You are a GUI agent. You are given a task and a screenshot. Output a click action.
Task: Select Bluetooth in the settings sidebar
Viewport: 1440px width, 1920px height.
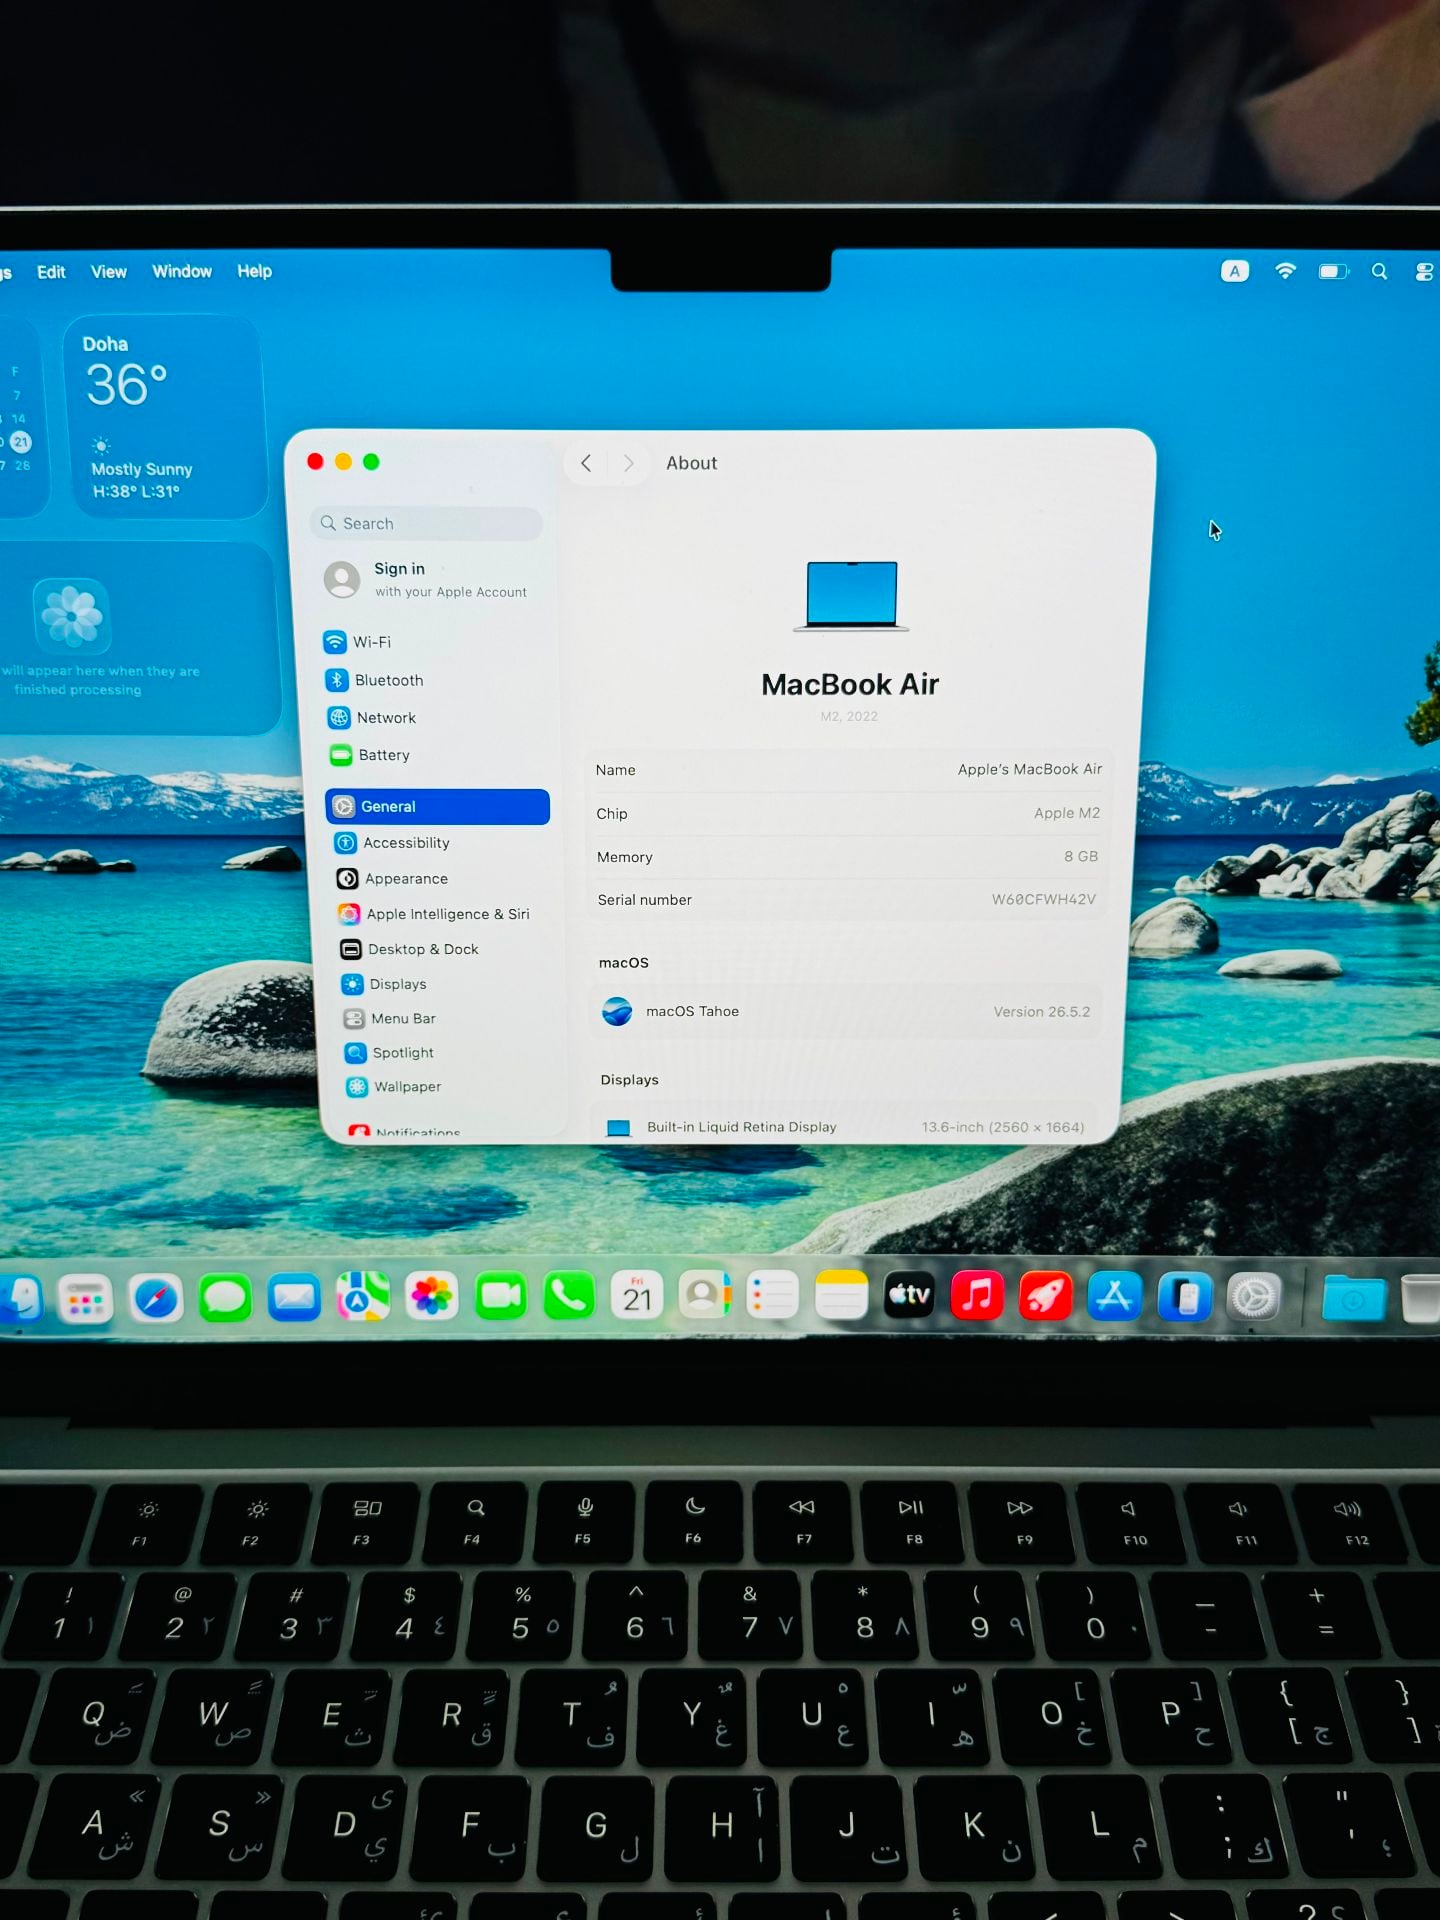point(434,680)
